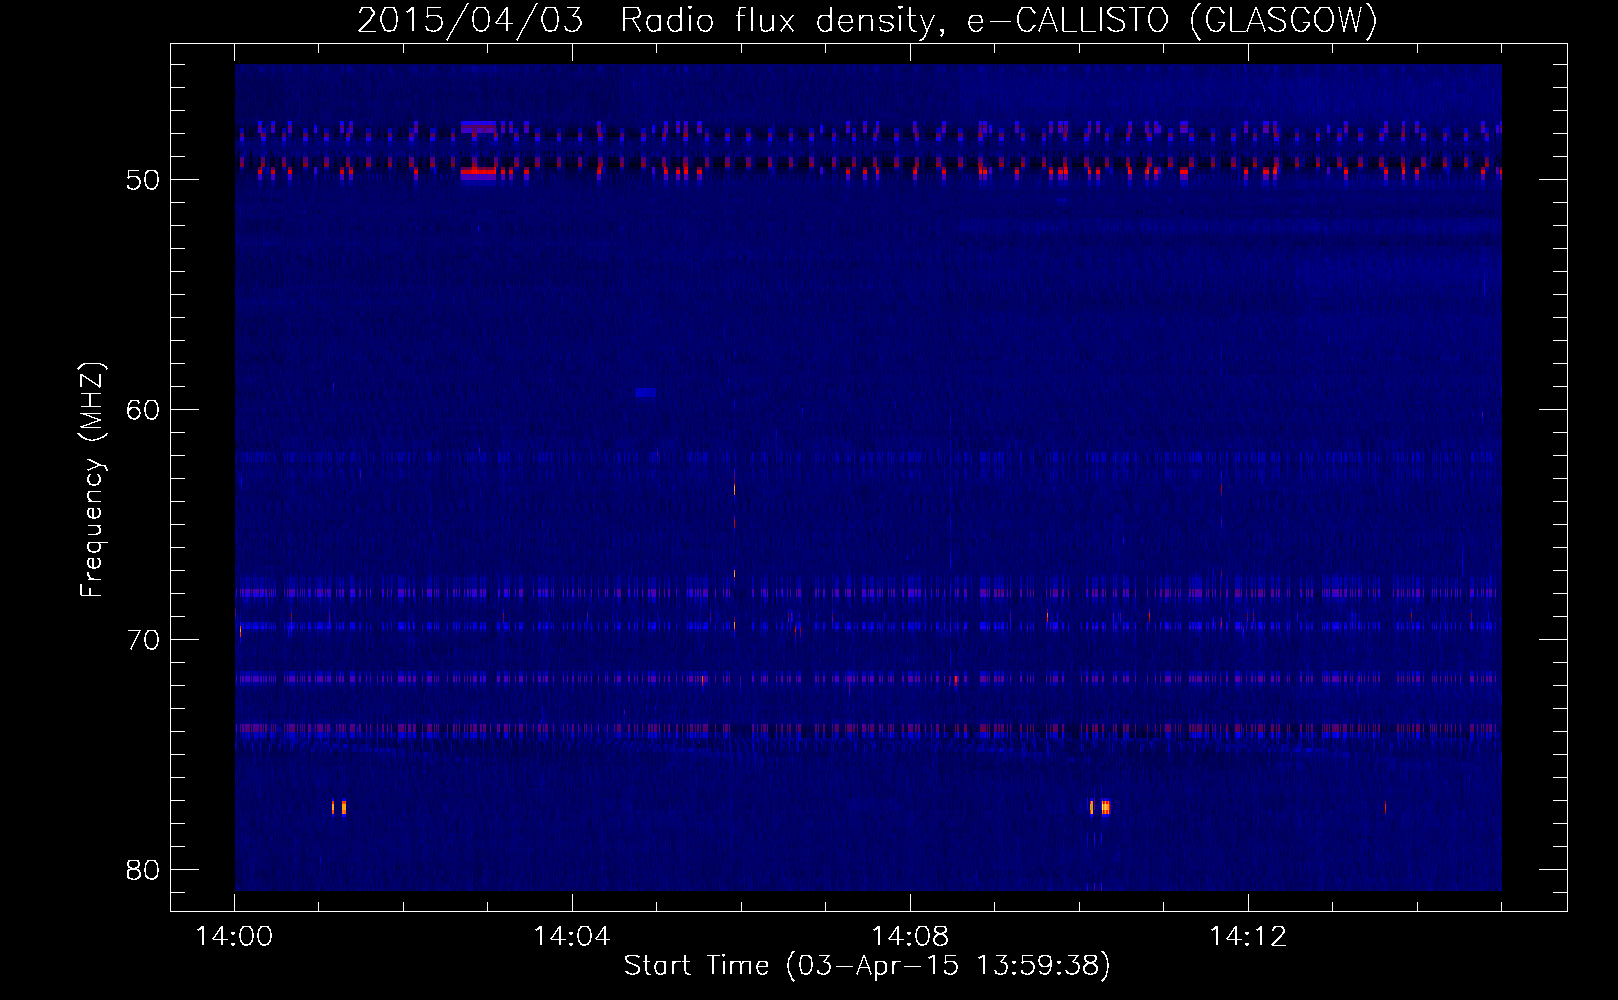The width and height of the screenshot is (1618, 1000).
Task: Click the 14:04 time tick label
Action: (x=571, y=936)
